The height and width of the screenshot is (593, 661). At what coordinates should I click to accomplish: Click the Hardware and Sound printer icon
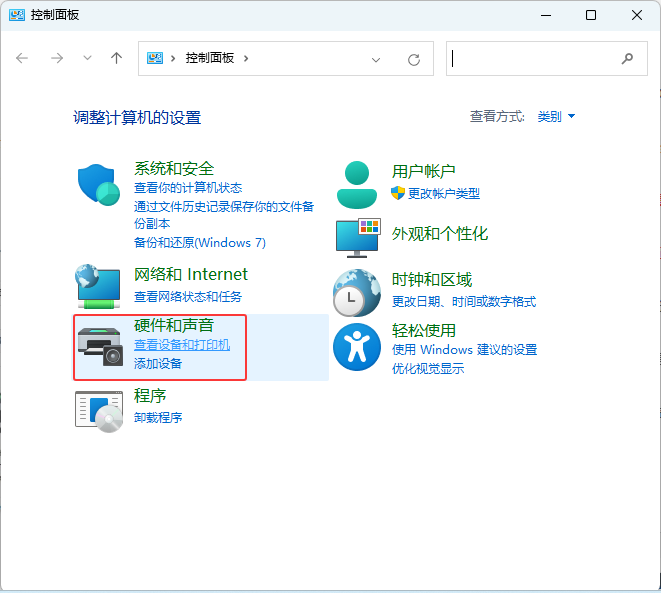[x=100, y=346]
